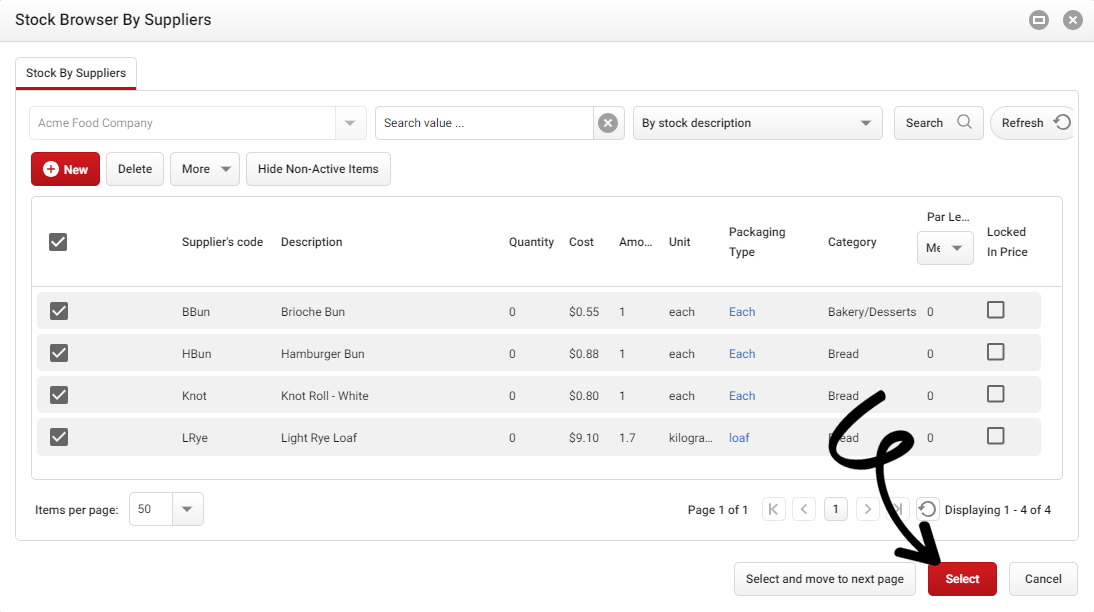Open the More actions dropdown
This screenshot has width=1094, height=612.
coord(204,169)
